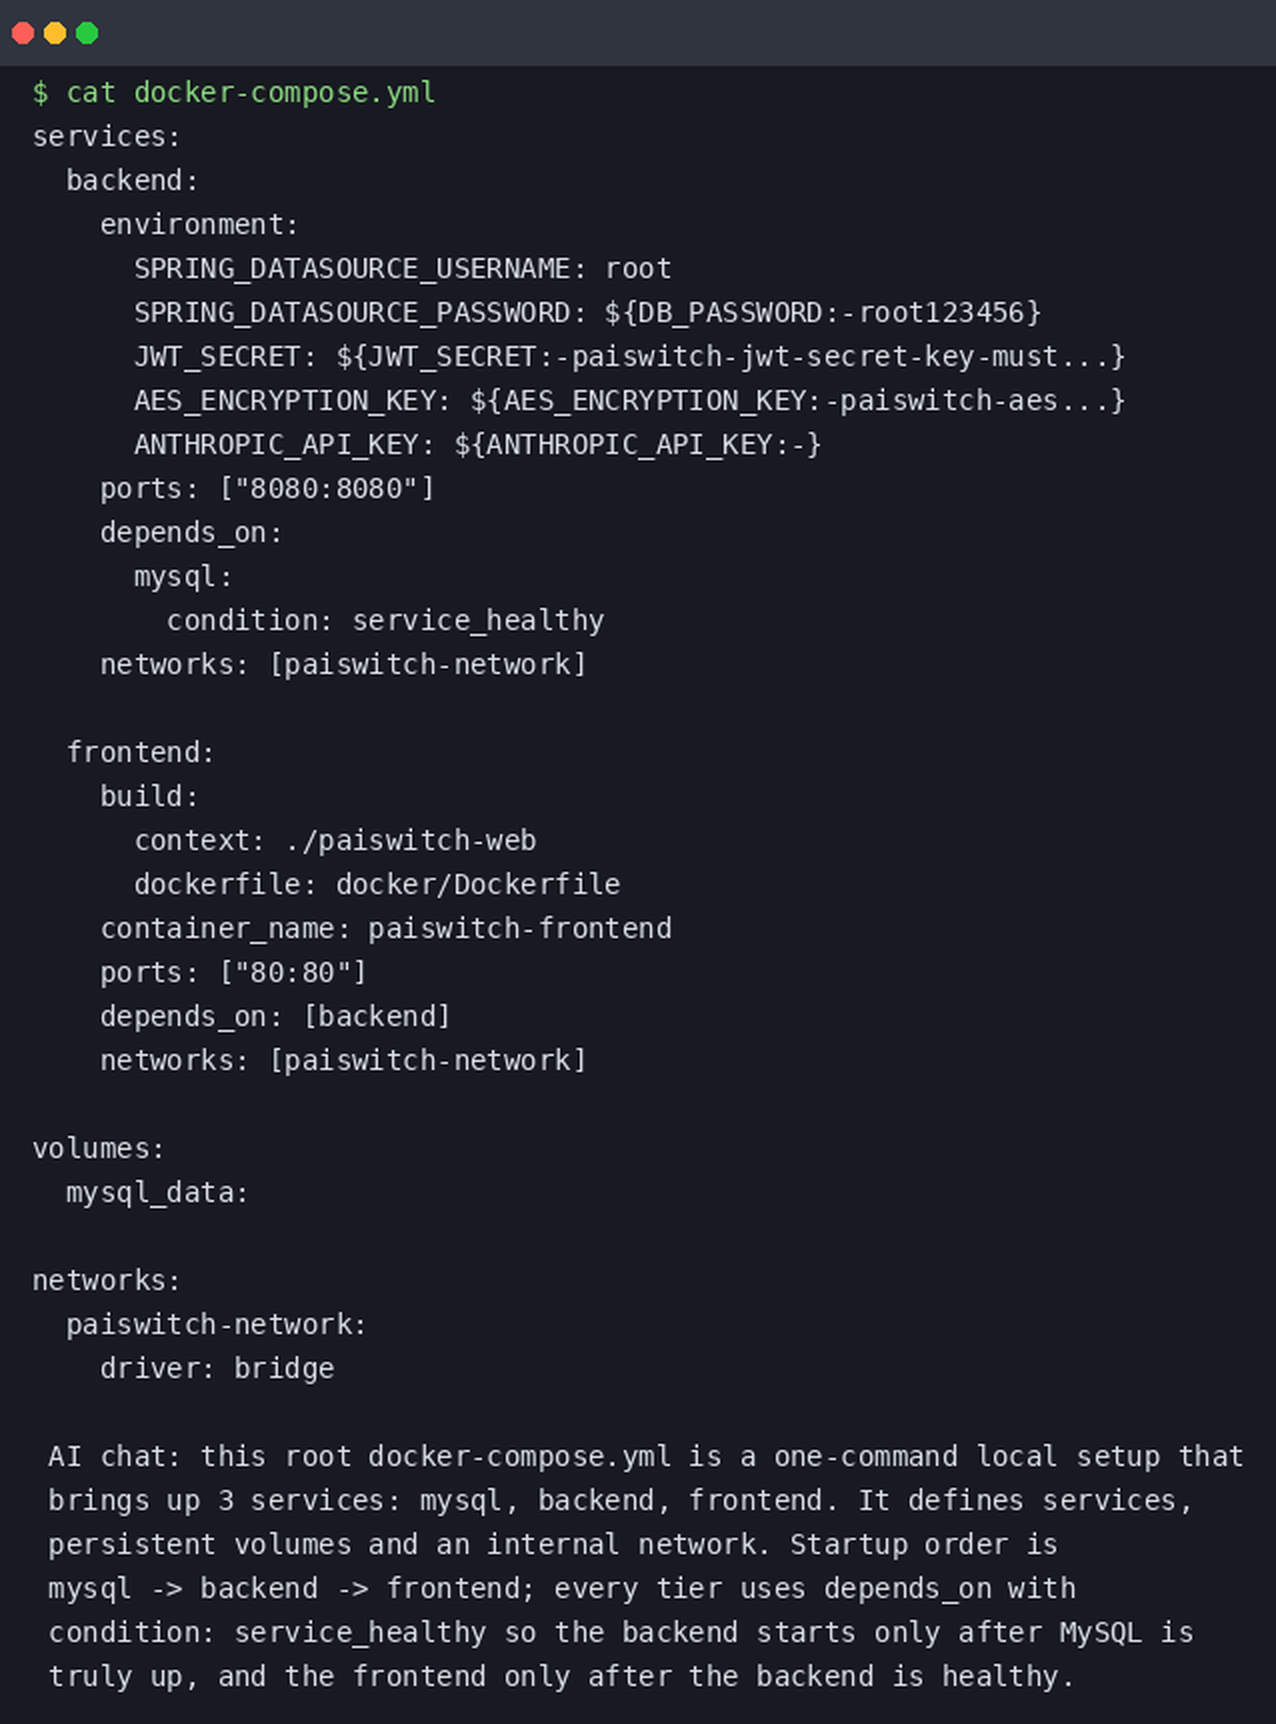Screen dimensions: 1276x1724
Task: Click the red close window dot
Action: pos(23,33)
